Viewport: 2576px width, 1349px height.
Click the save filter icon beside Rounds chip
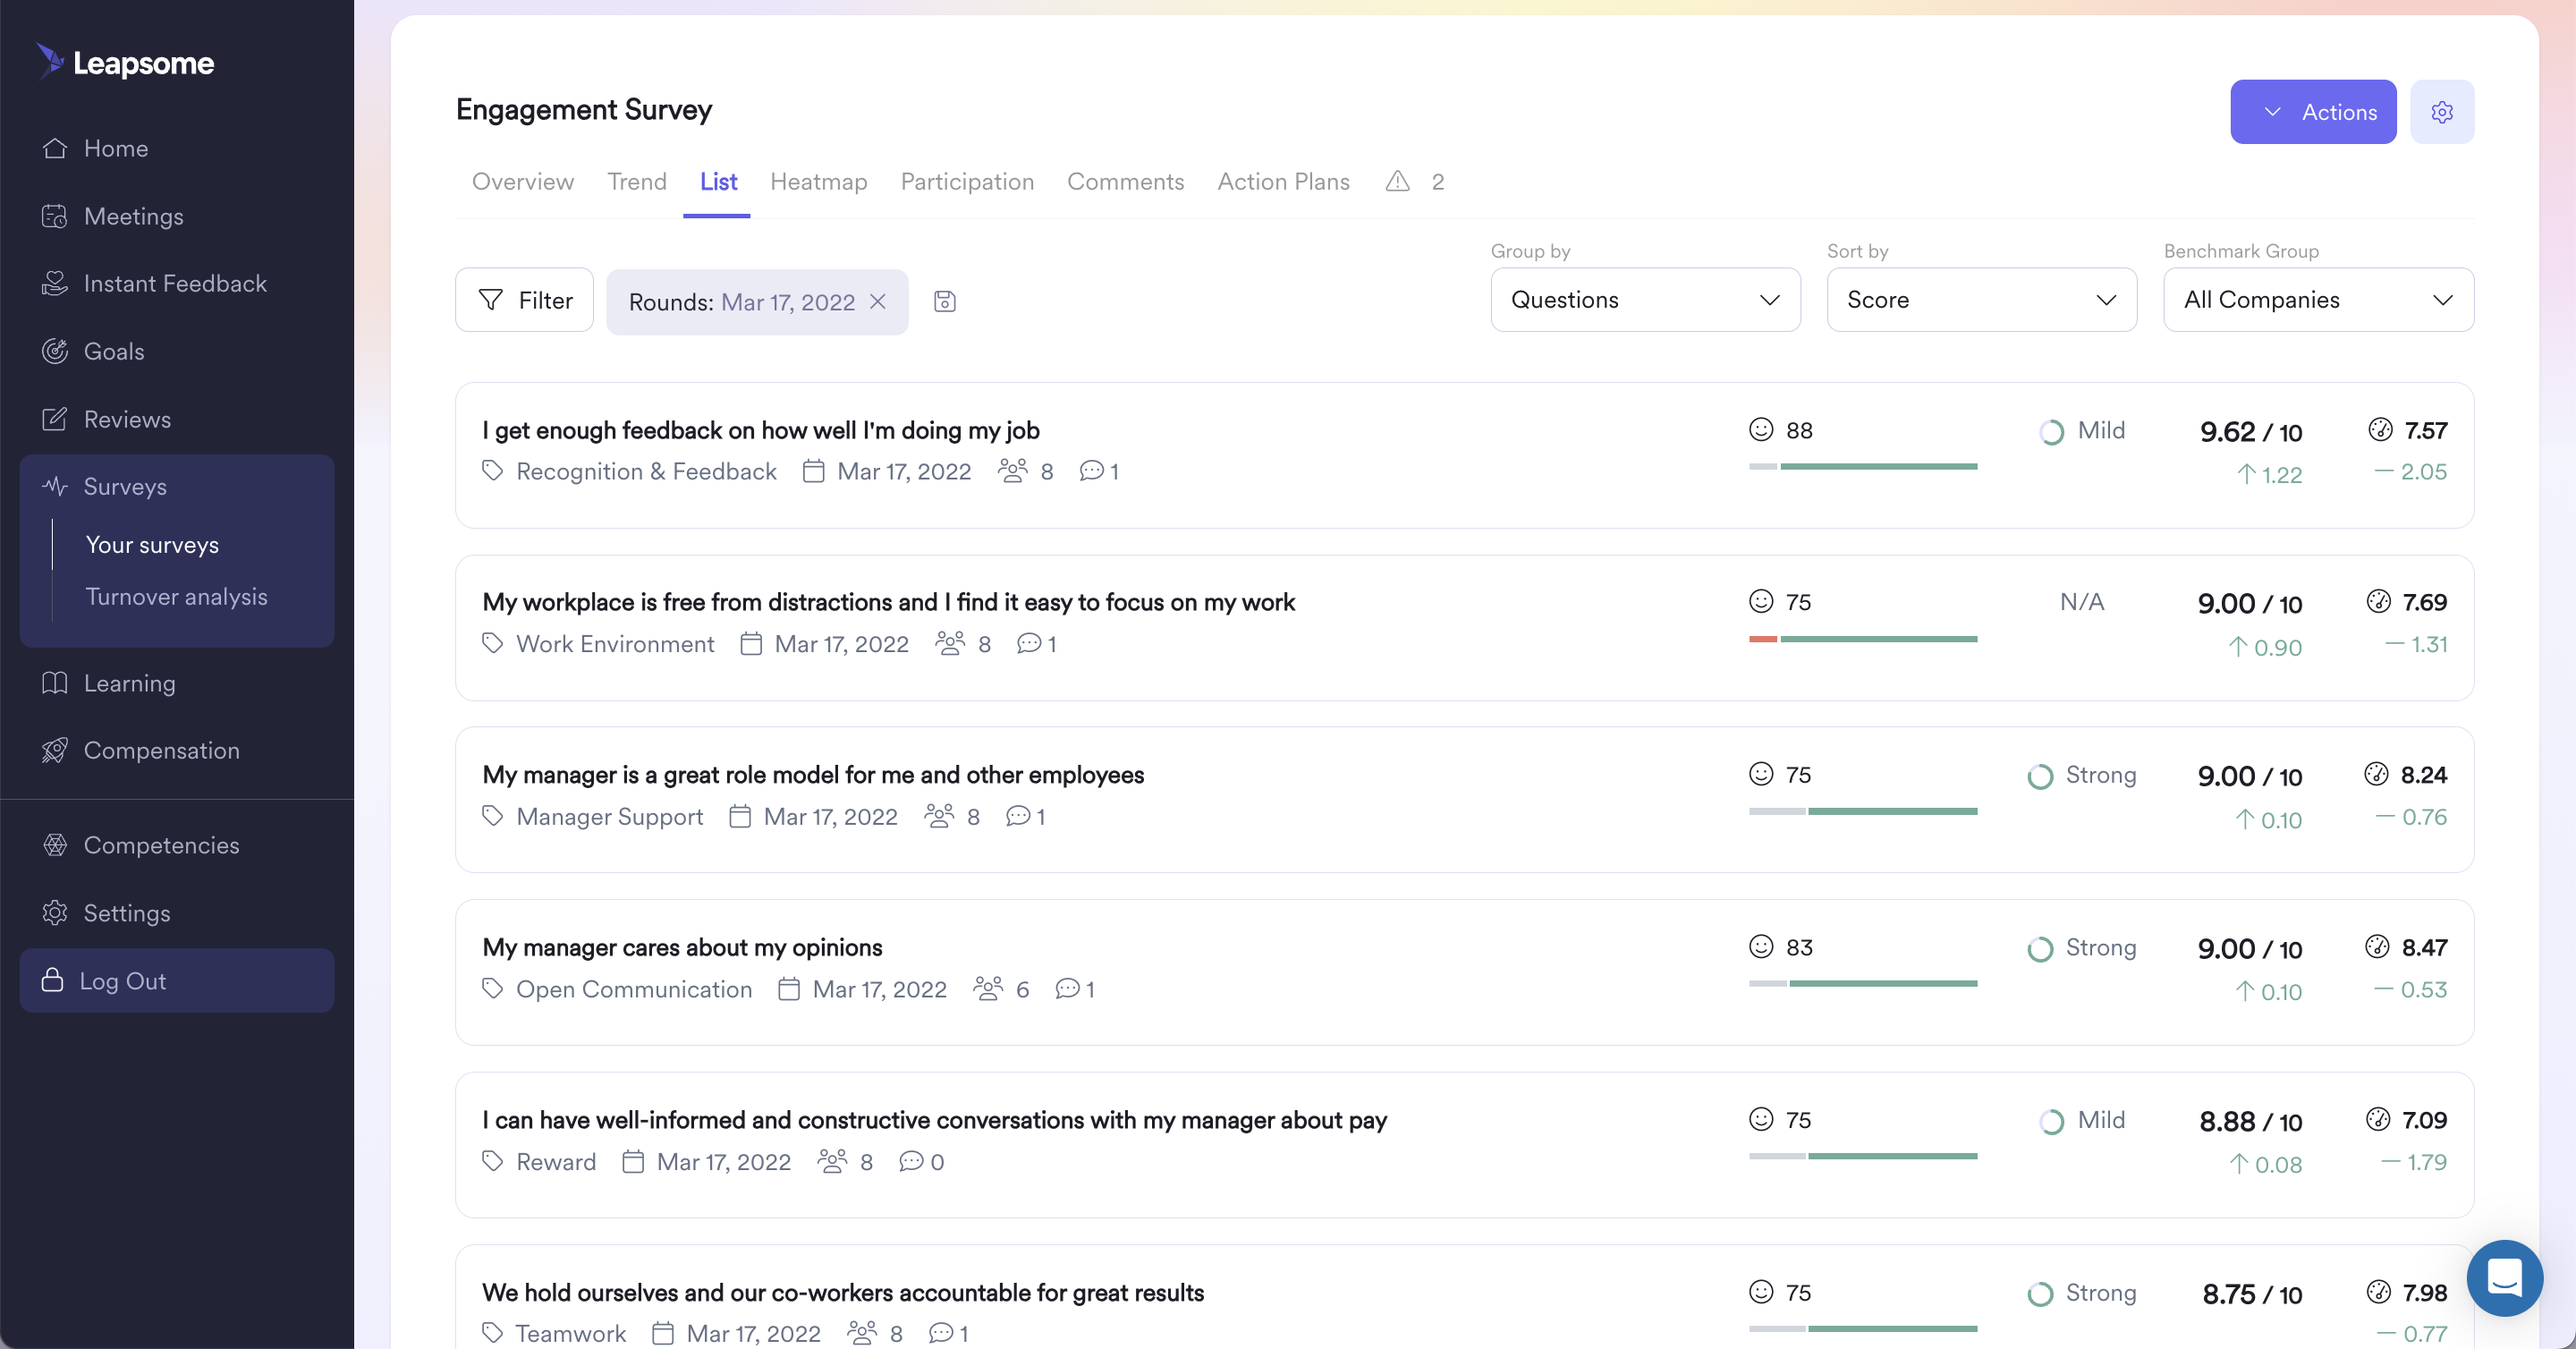(x=944, y=301)
